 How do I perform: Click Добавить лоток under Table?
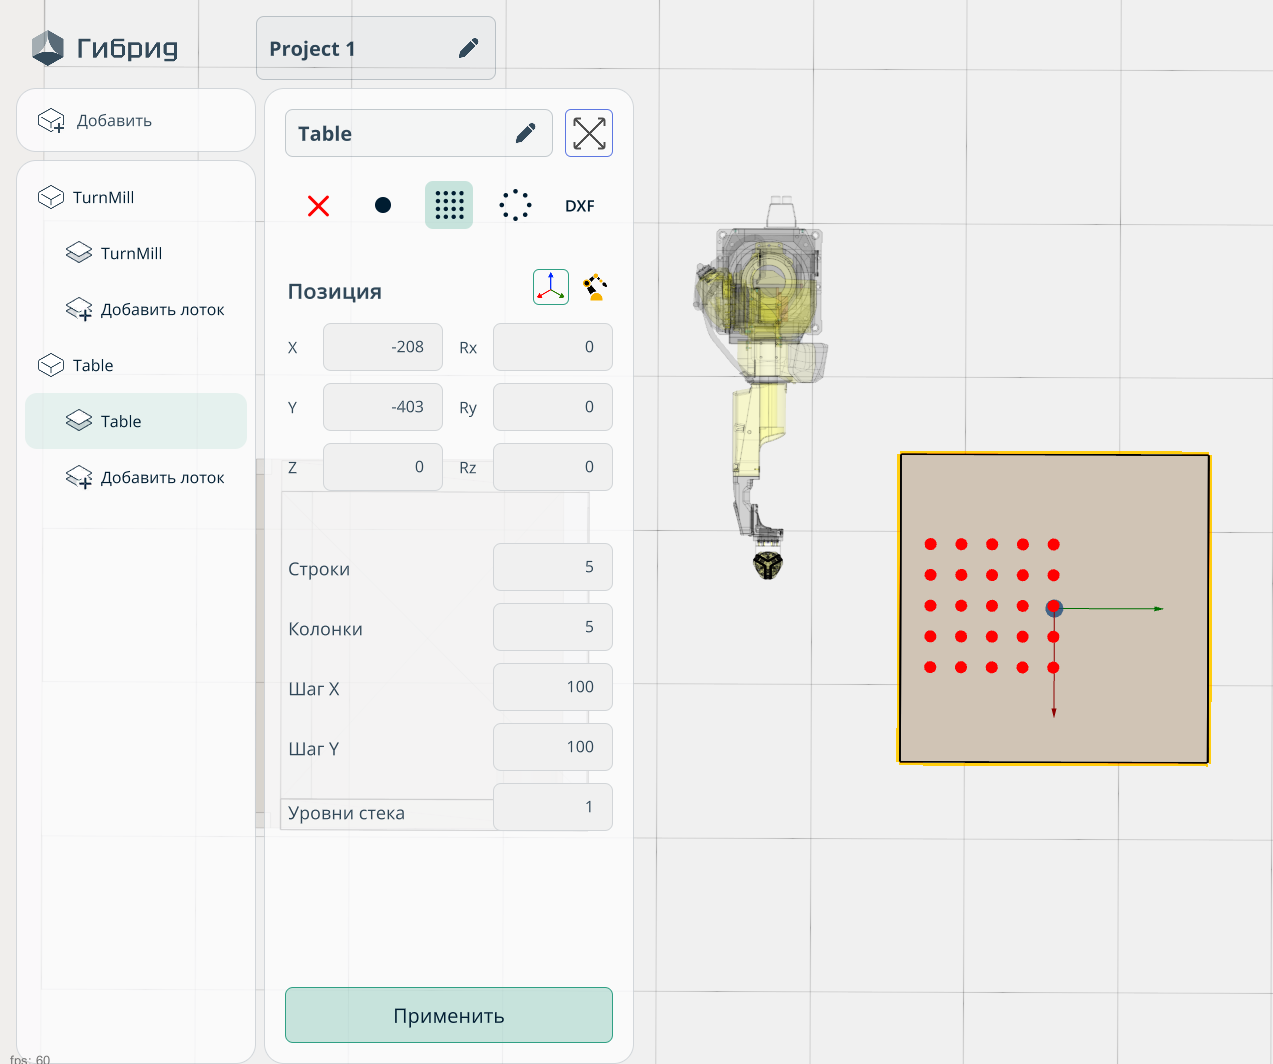coord(162,478)
